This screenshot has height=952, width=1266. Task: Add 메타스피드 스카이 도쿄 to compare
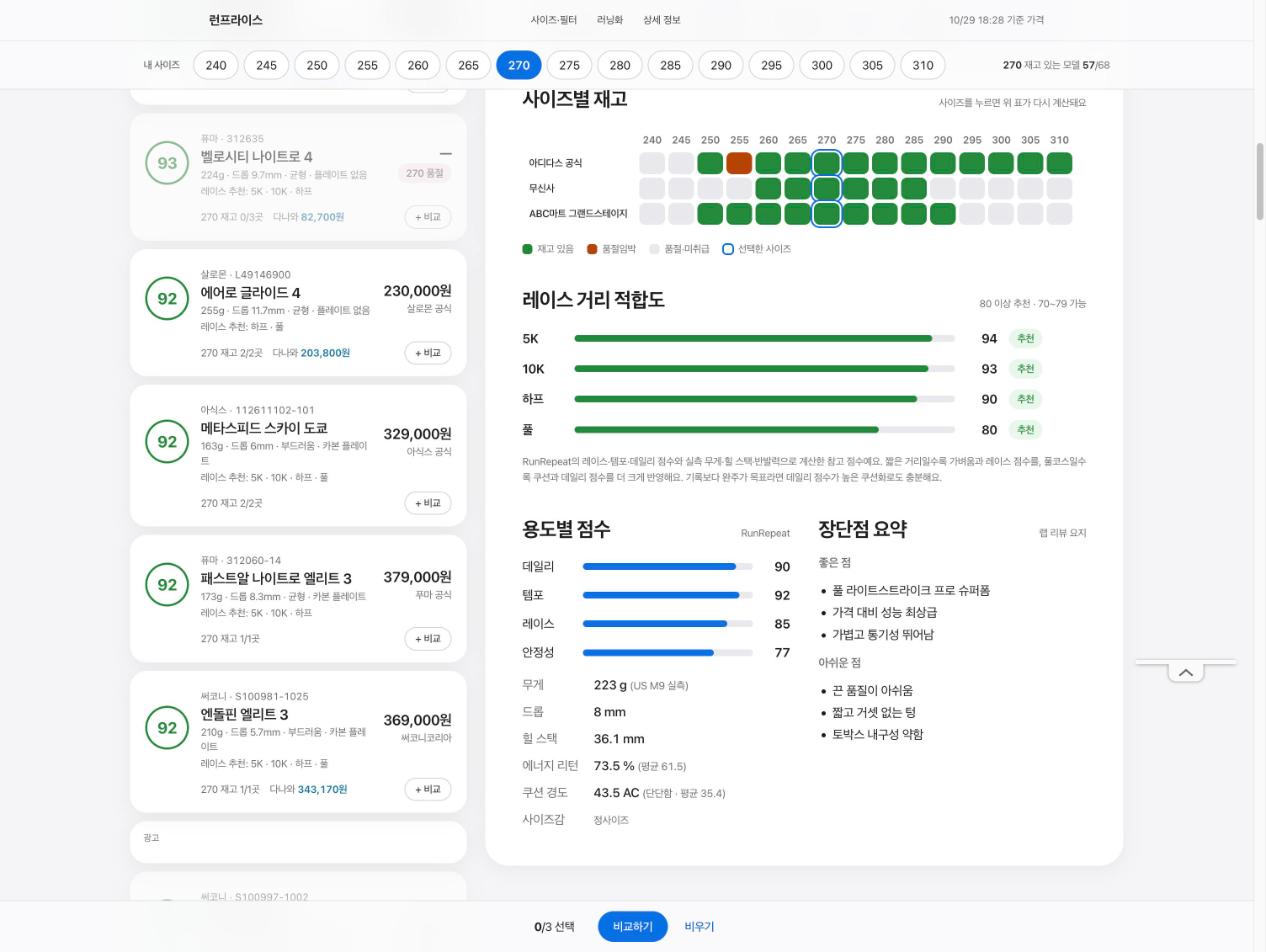pos(428,503)
